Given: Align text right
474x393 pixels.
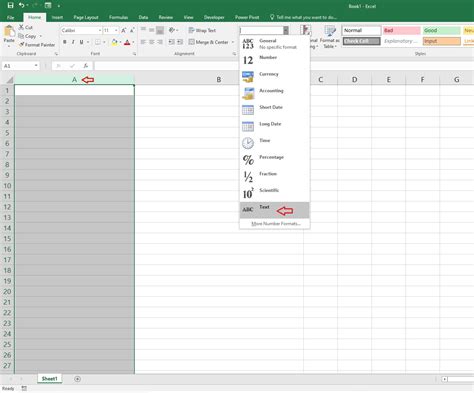Looking at the screenshot, I should [160, 42].
